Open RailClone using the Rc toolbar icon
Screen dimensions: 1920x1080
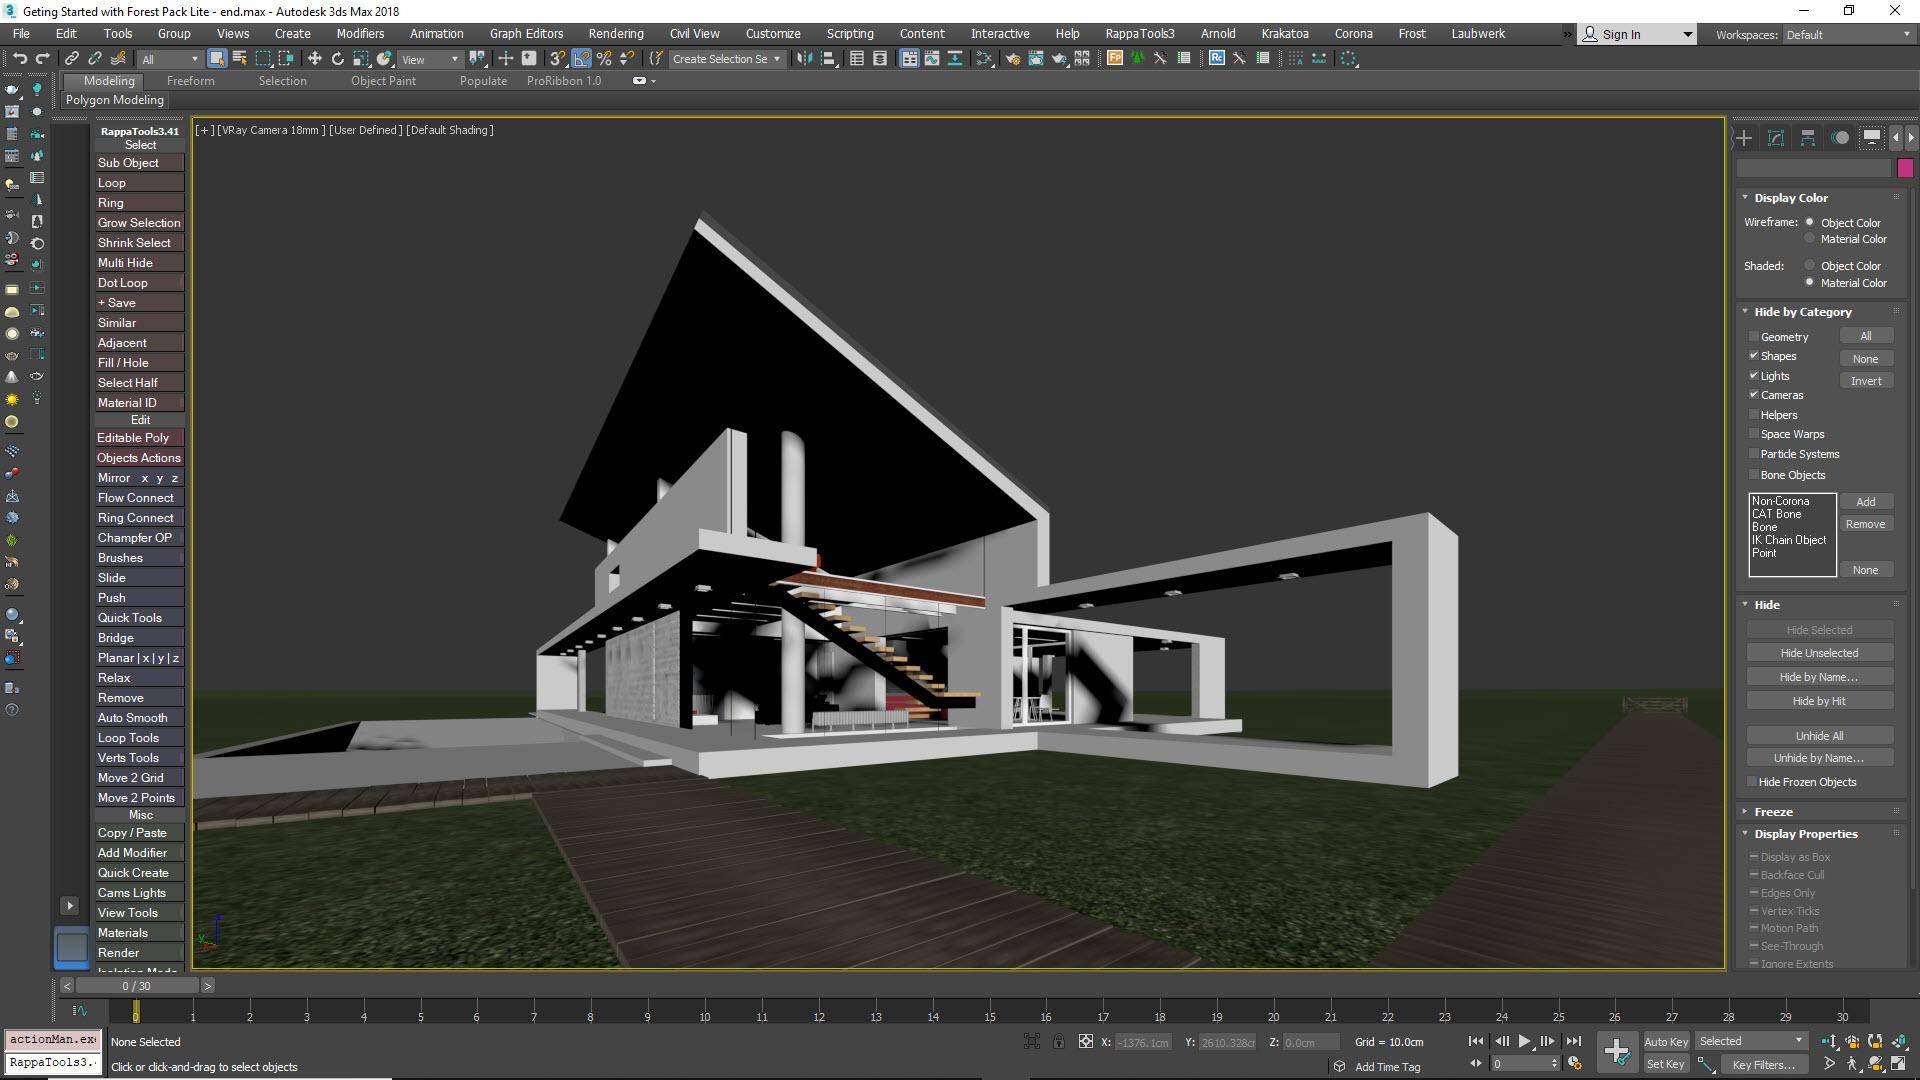pos(1217,59)
